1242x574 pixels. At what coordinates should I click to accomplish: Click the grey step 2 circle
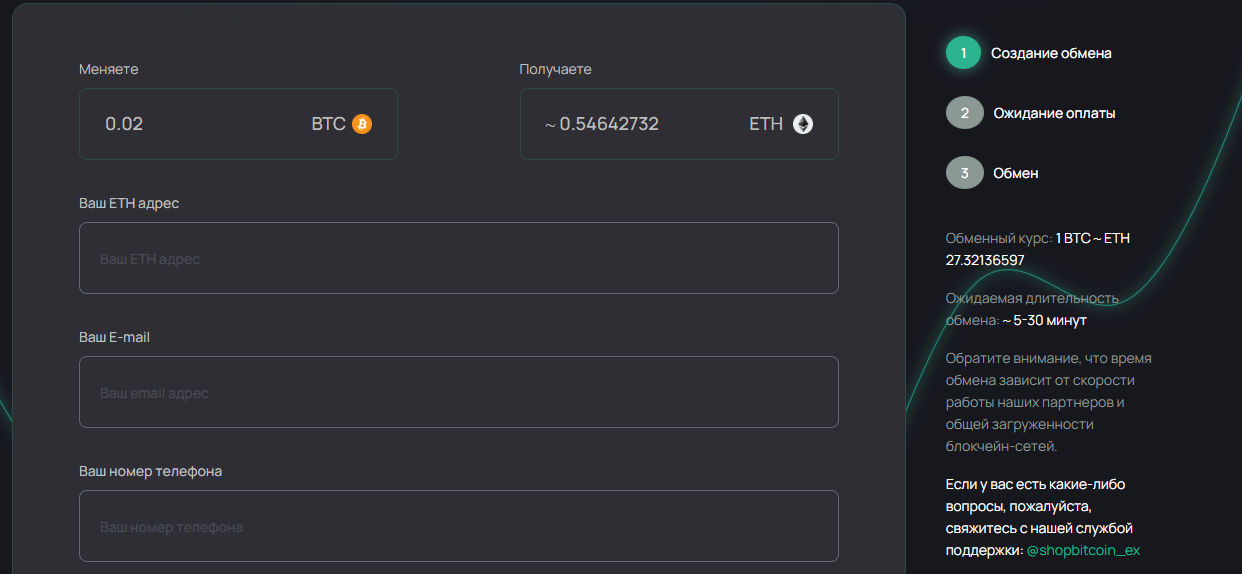[964, 113]
